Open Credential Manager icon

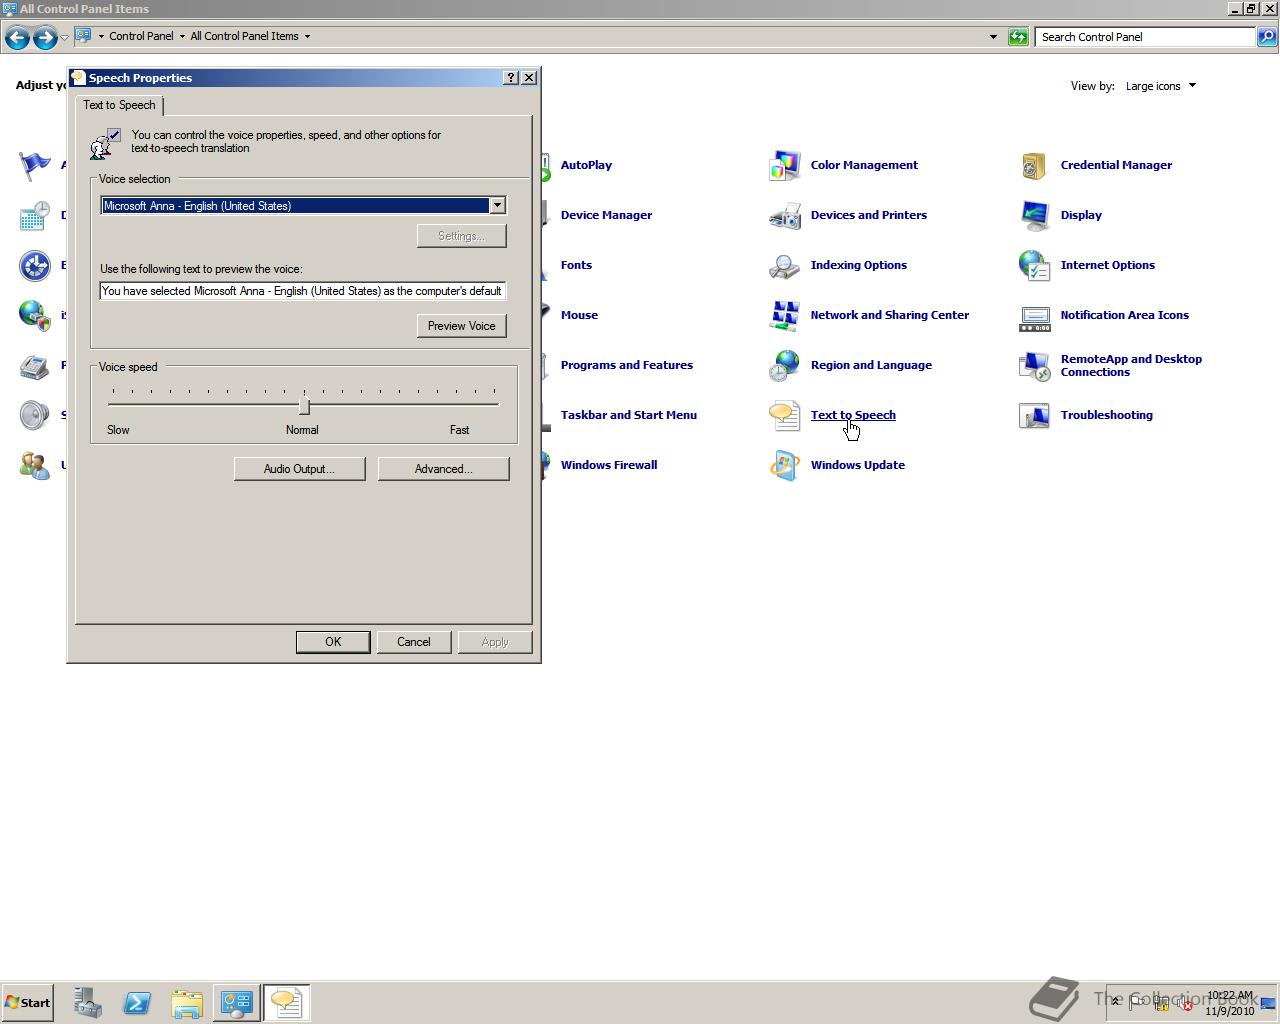point(1034,165)
